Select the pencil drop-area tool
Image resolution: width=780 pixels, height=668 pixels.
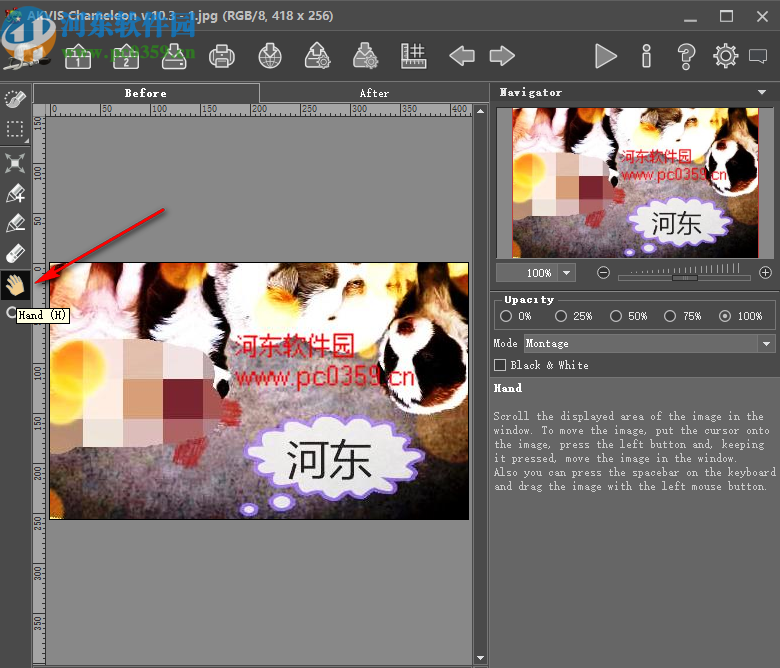pyautogui.click(x=15, y=223)
